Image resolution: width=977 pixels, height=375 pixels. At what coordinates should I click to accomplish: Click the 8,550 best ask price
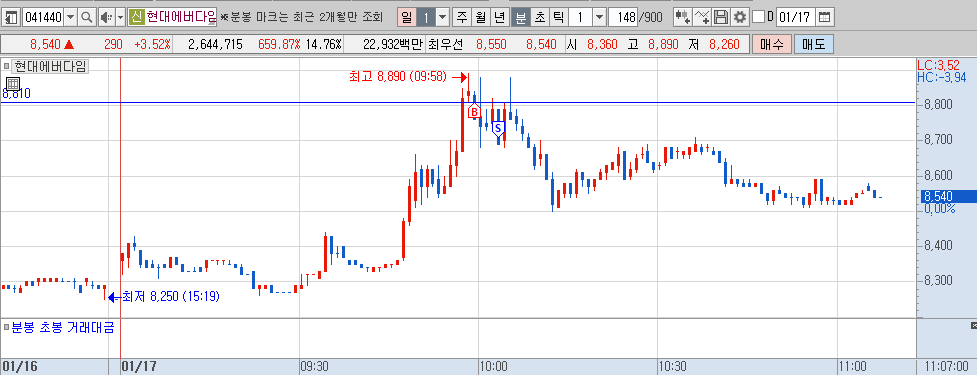click(491, 45)
